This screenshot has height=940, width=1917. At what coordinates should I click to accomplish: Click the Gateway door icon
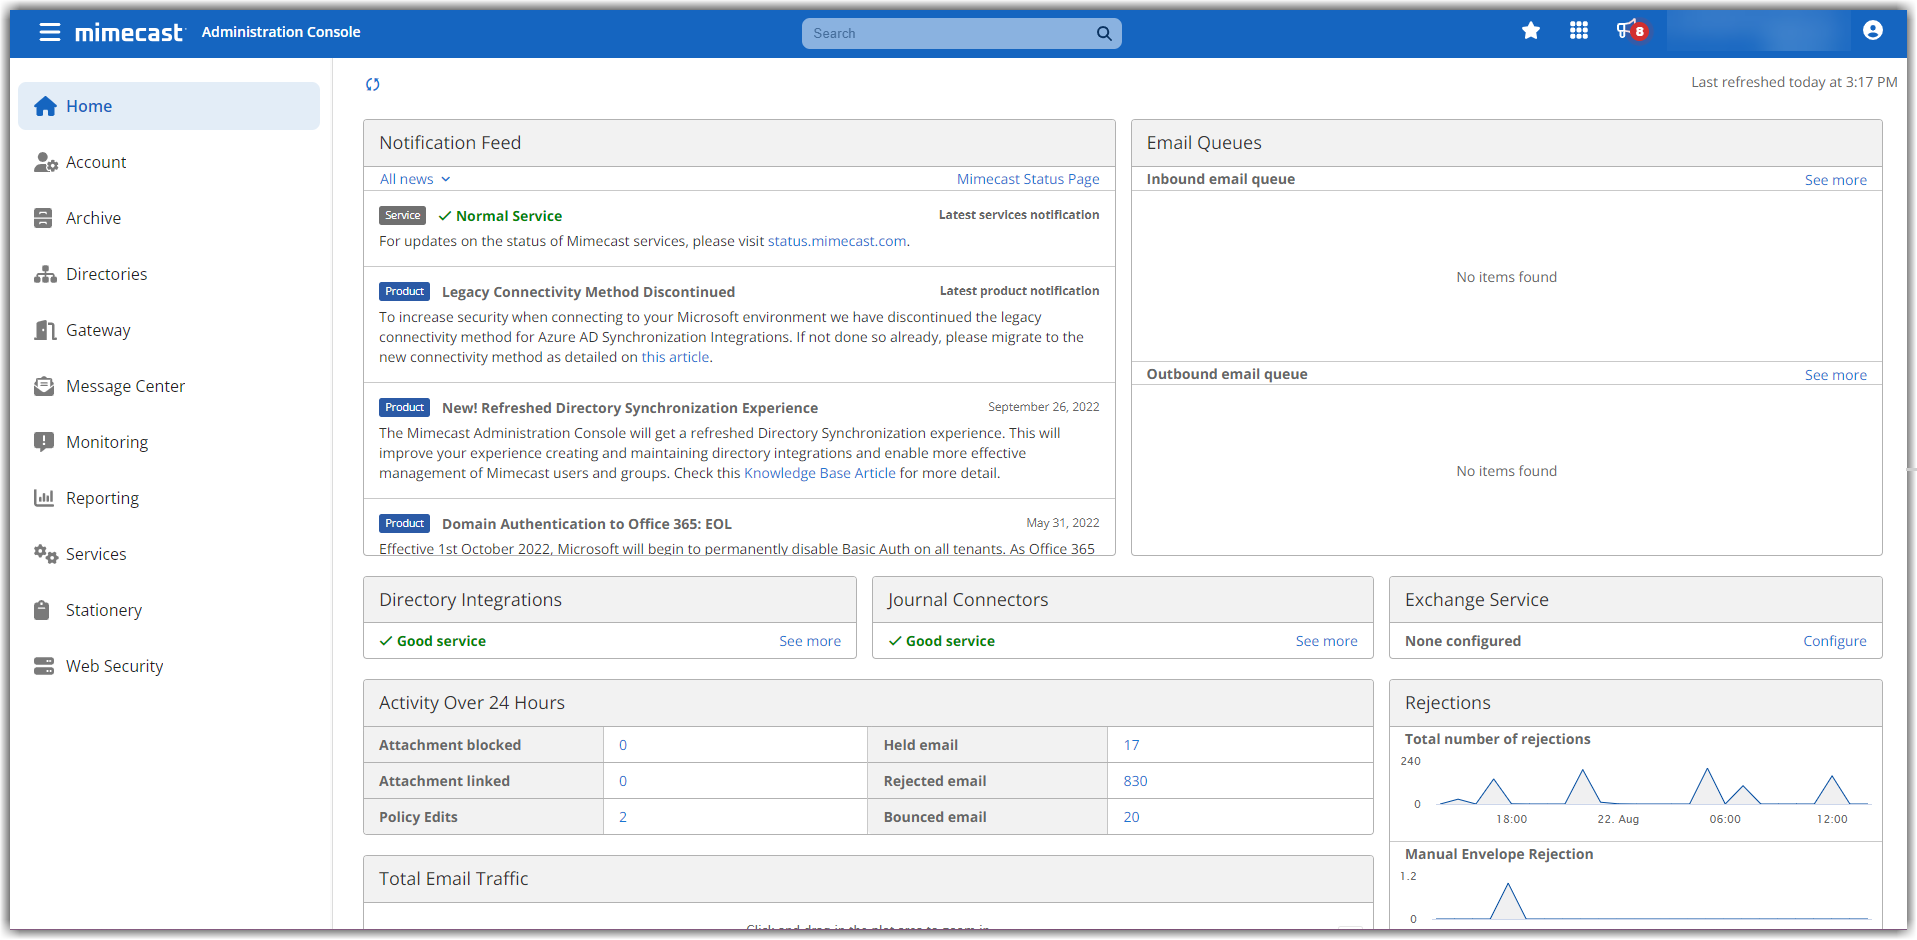(x=45, y=330)
